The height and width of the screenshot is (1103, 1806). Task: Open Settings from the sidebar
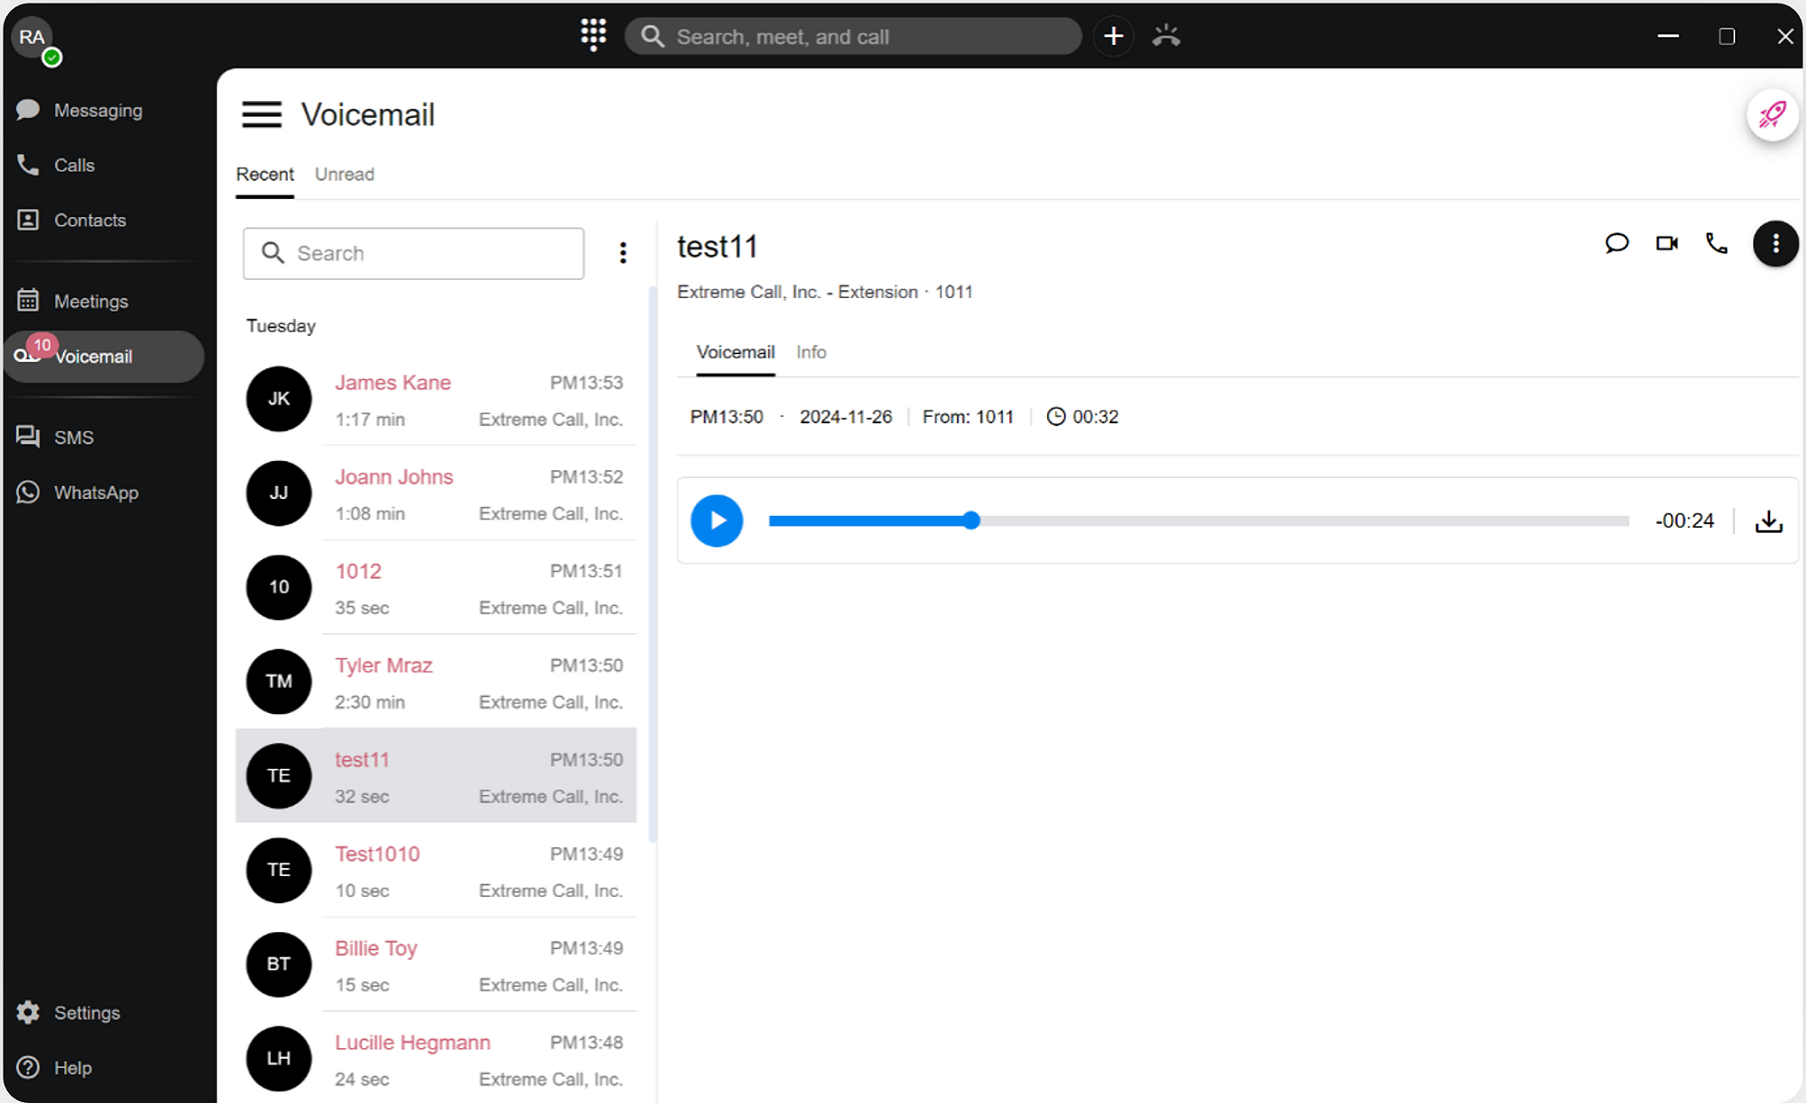[85, 1012]
